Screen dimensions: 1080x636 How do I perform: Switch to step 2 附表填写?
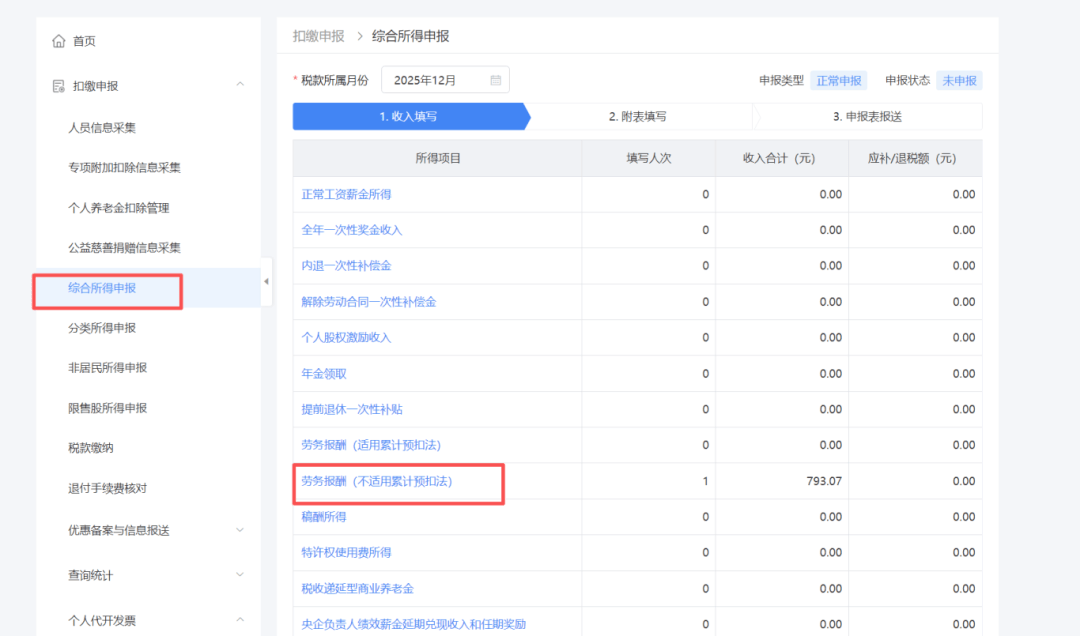tap(637, 117)
